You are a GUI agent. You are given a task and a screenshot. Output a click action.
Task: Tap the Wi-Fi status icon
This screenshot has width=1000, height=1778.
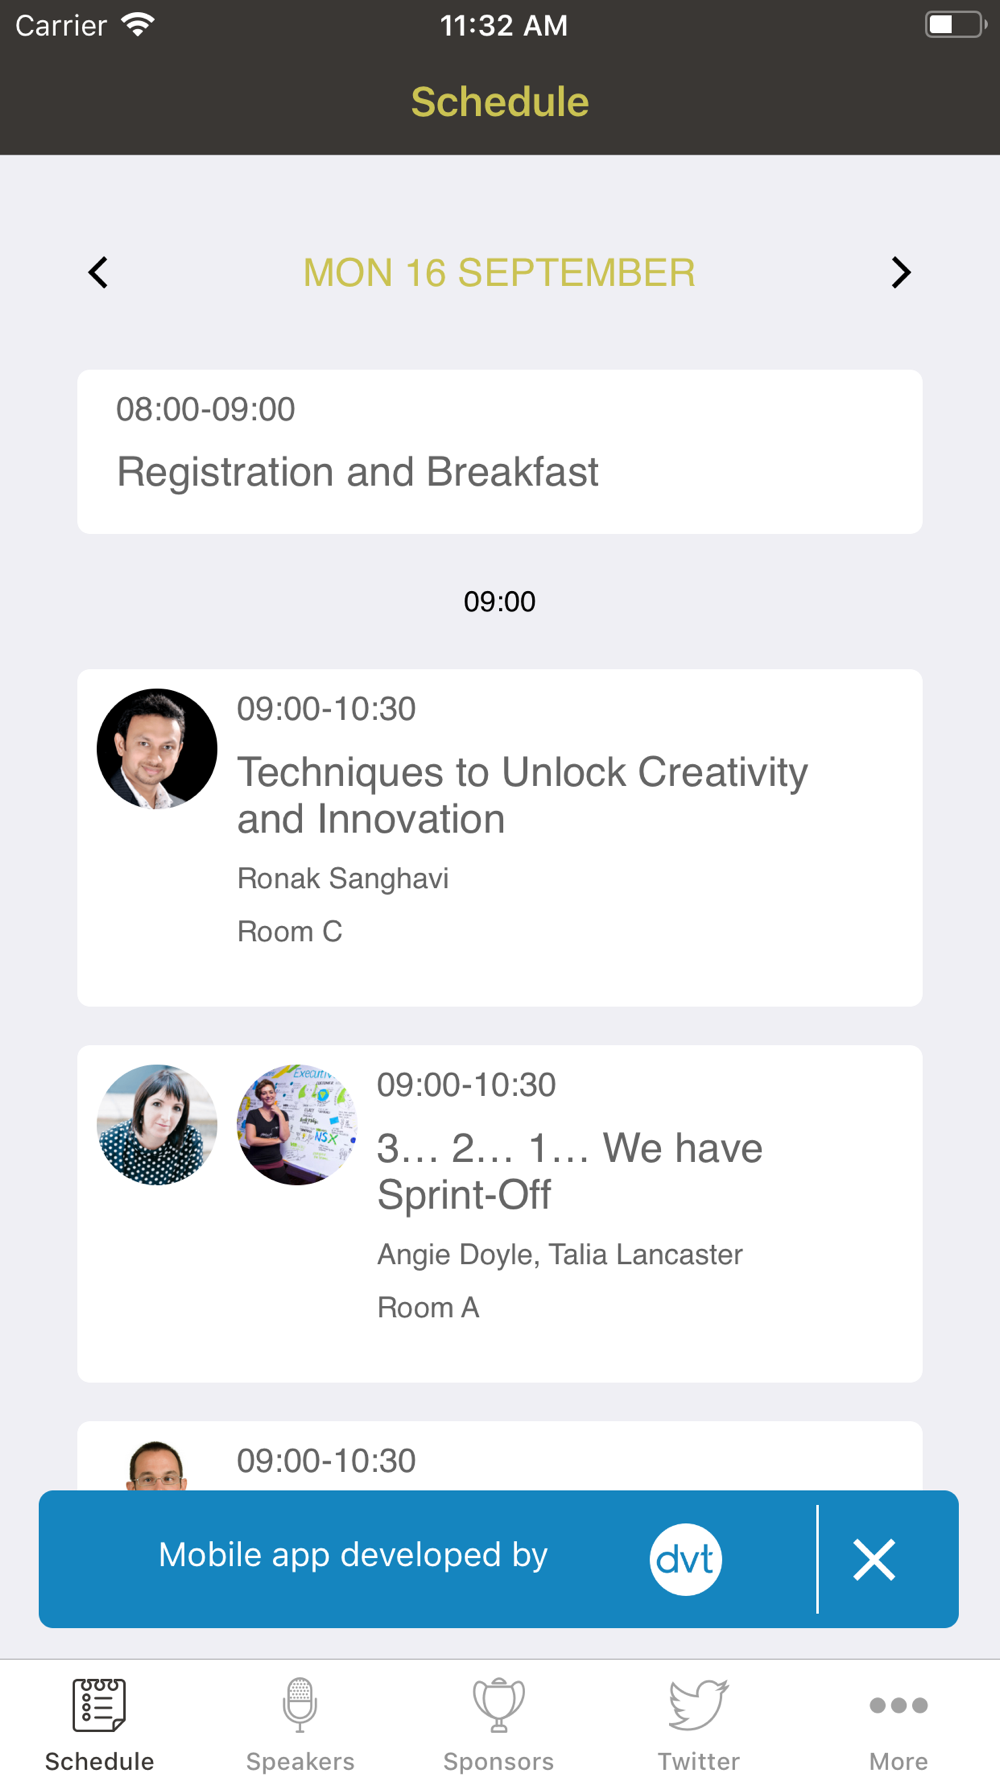[x=137, y=24]
